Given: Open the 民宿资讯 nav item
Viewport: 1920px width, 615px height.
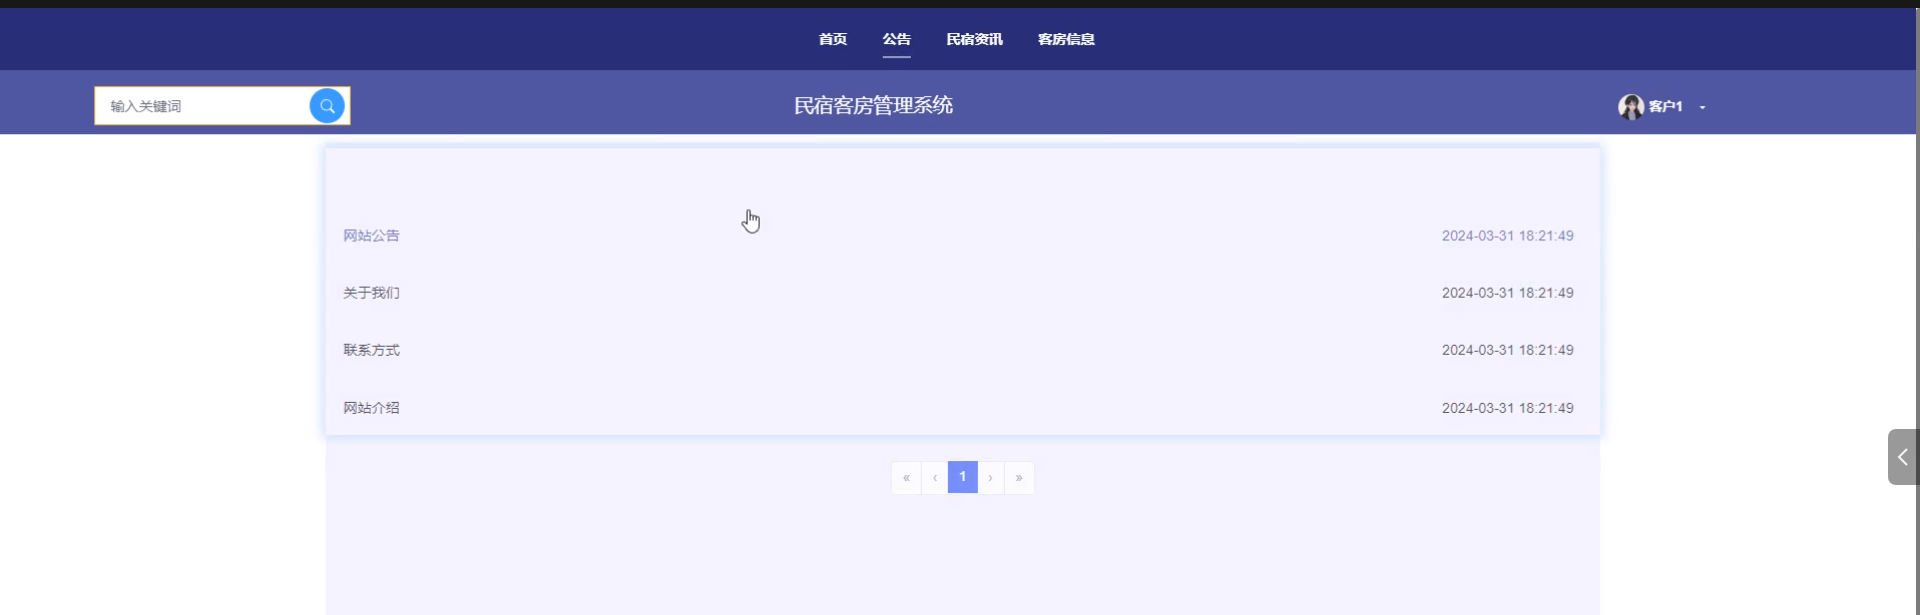Looking at the screenshot, I should [x=974, y=39].
